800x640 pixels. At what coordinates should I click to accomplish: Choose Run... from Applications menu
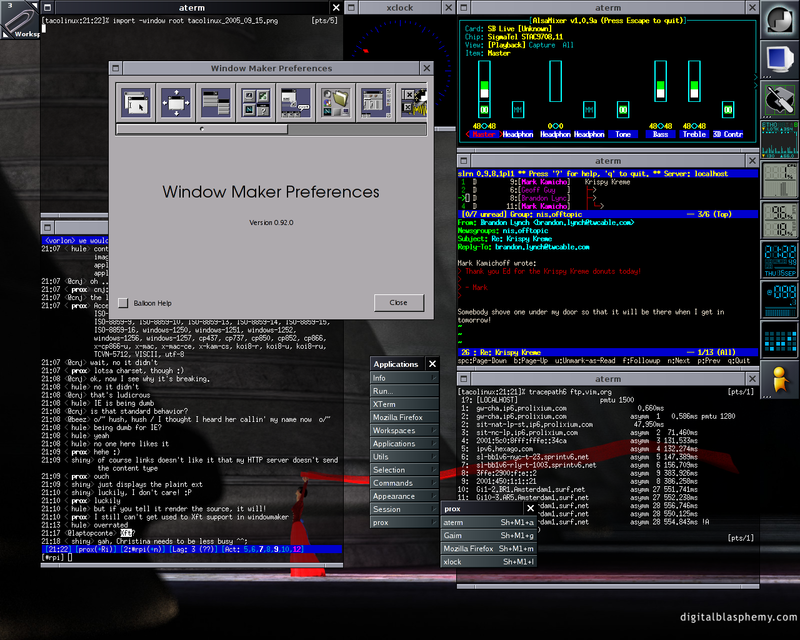click(x=404, y=391)
